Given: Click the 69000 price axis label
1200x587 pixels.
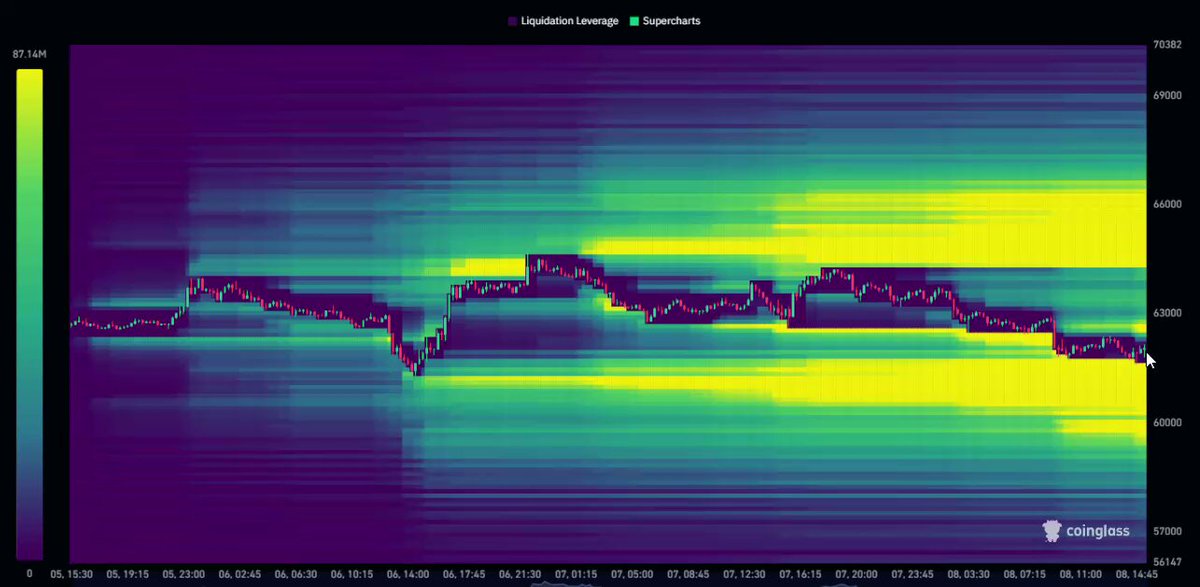Looking at the screenshot, I should pos(1168,96).
